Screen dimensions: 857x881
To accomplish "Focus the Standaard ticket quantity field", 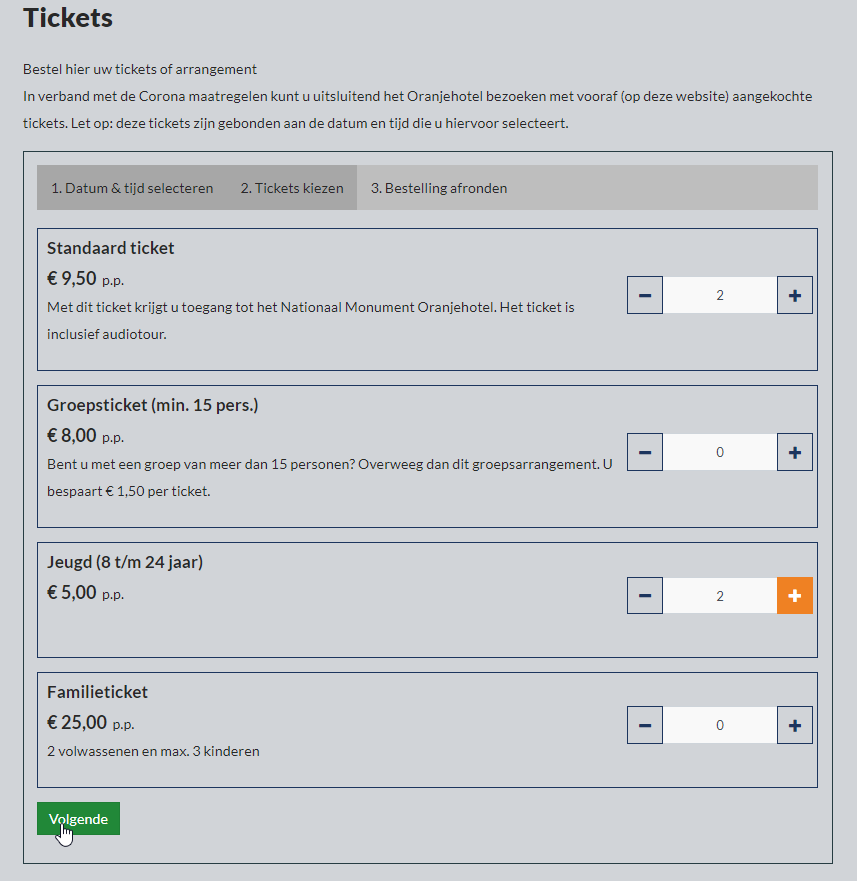I will tap(720, 295).
